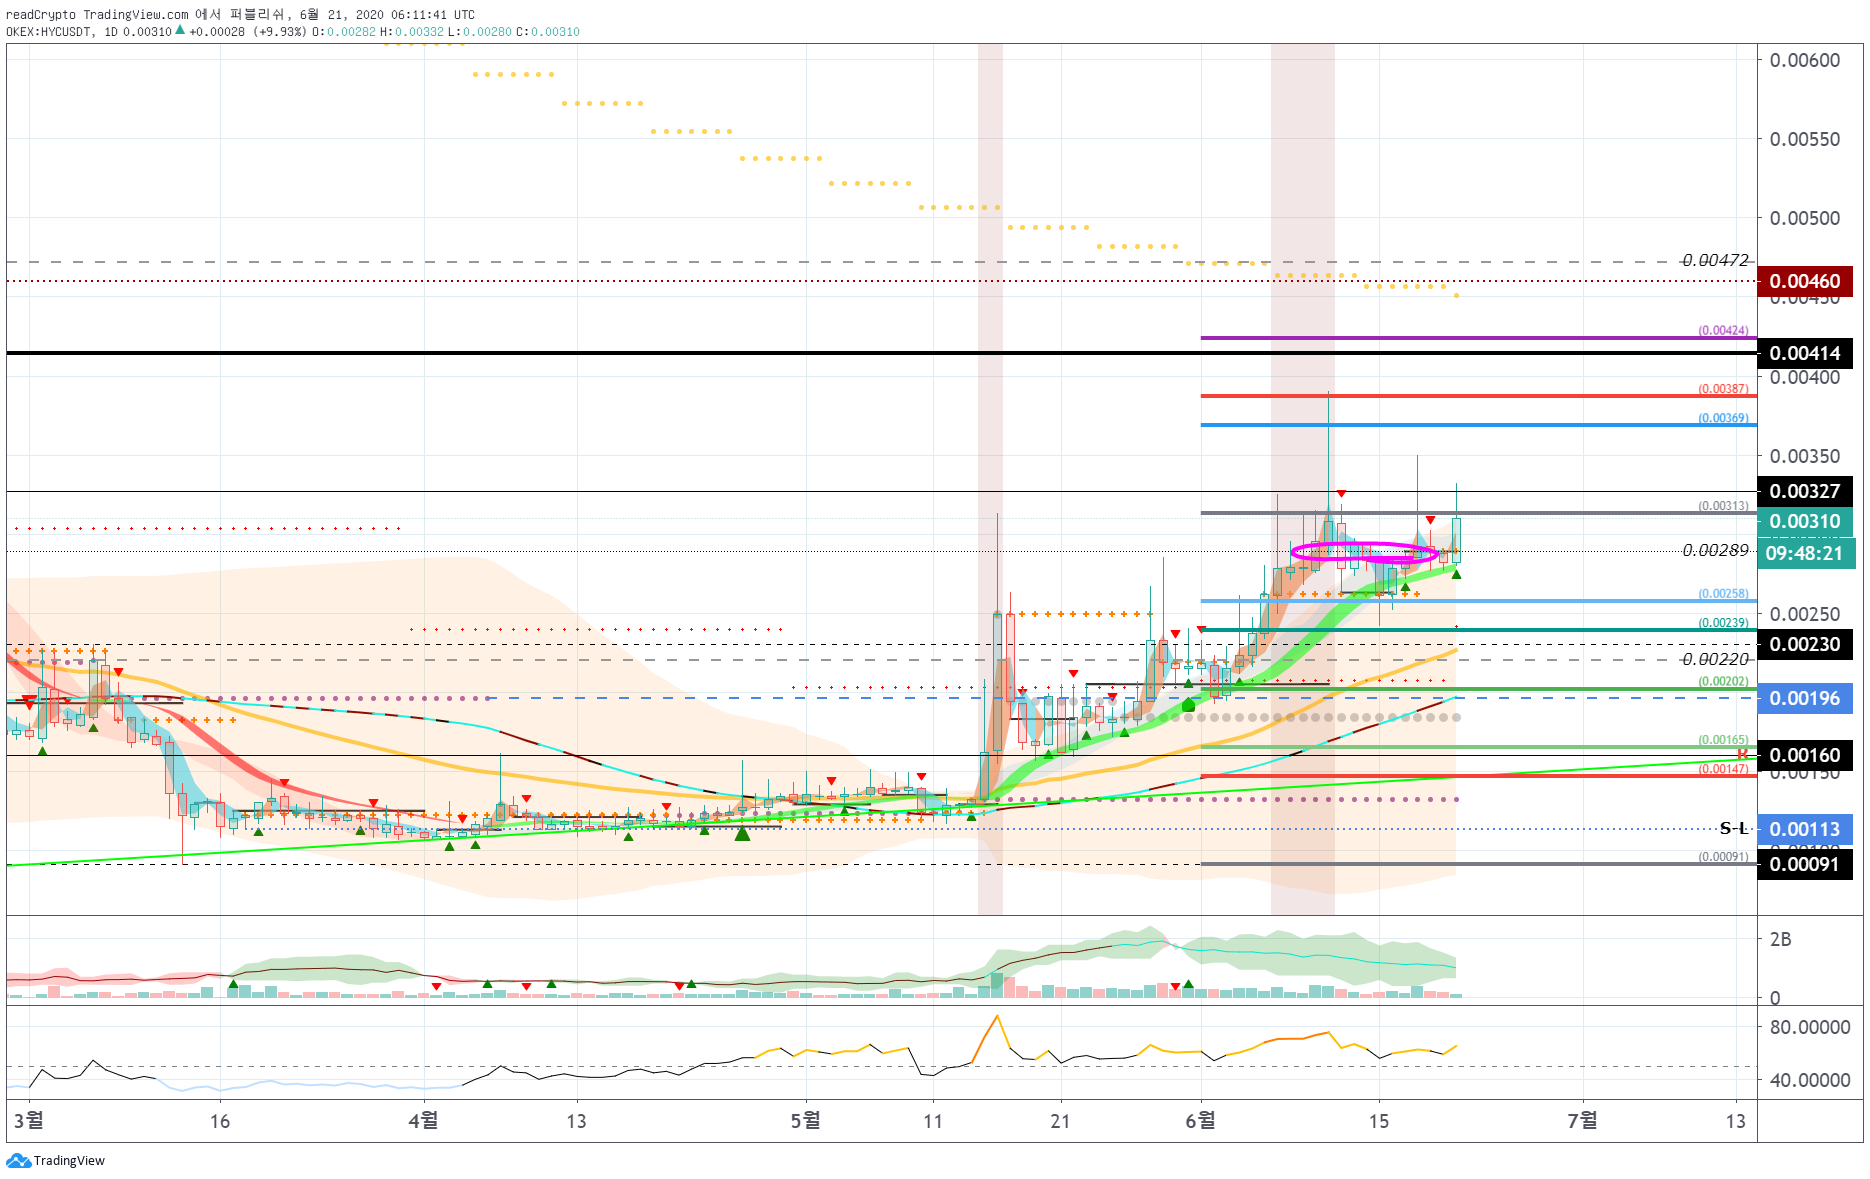The image size is (1870, 1179).
Task: Click the gray (0.00313) line label
Action: pyautogui.click(x=1723, y=505)
